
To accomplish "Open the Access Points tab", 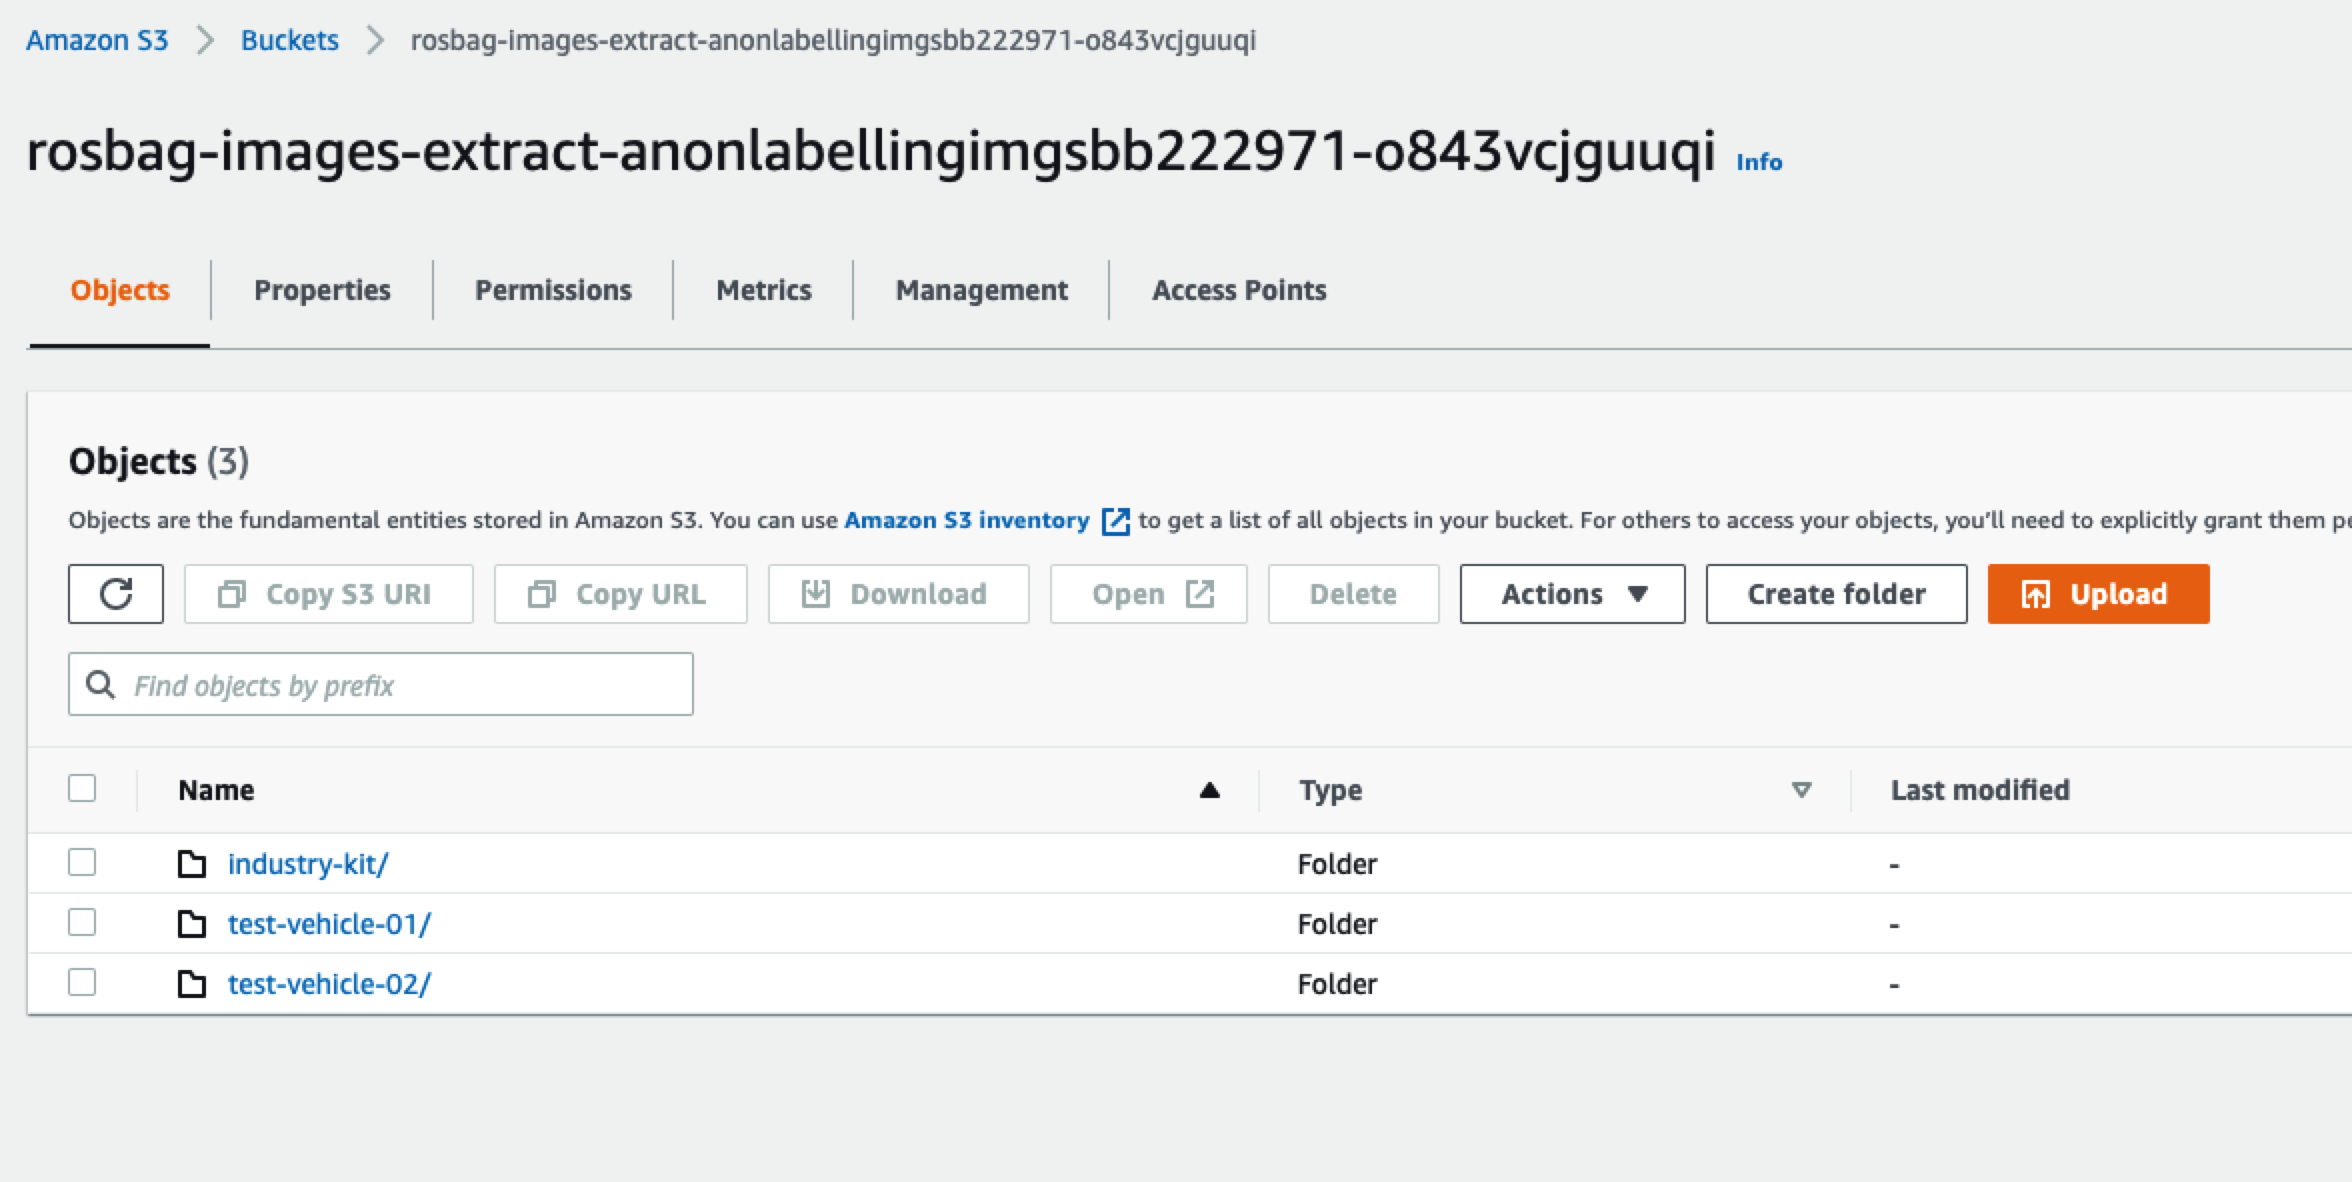I will [x=1239, y=290].
